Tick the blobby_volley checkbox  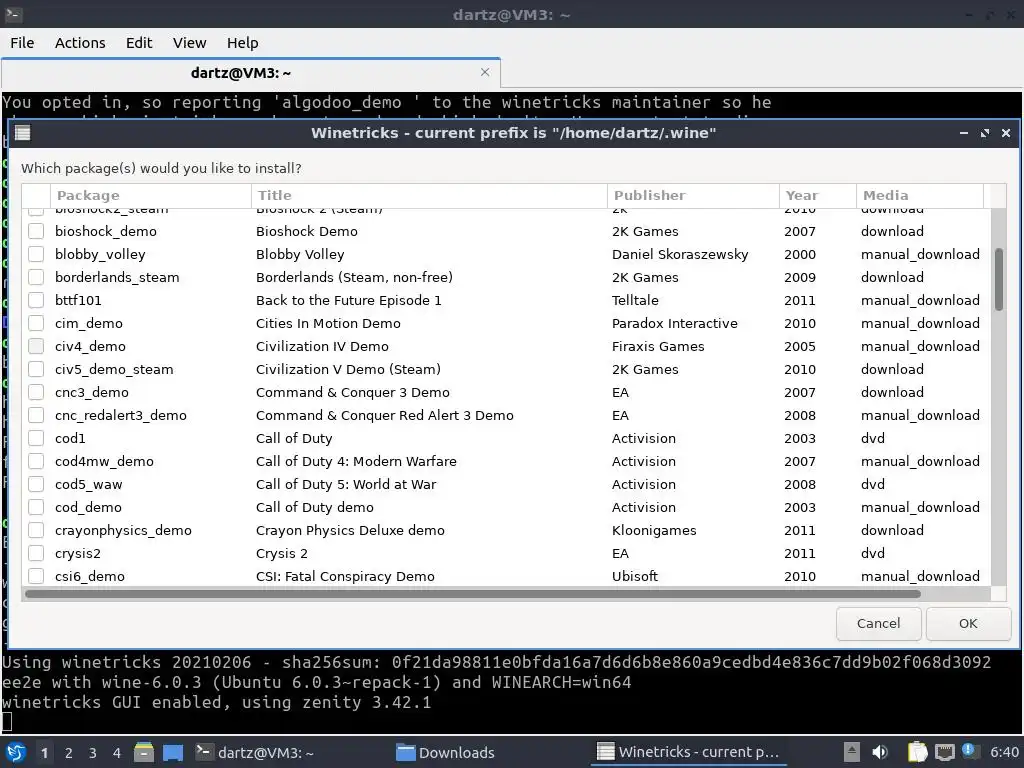tap(36, 254)
